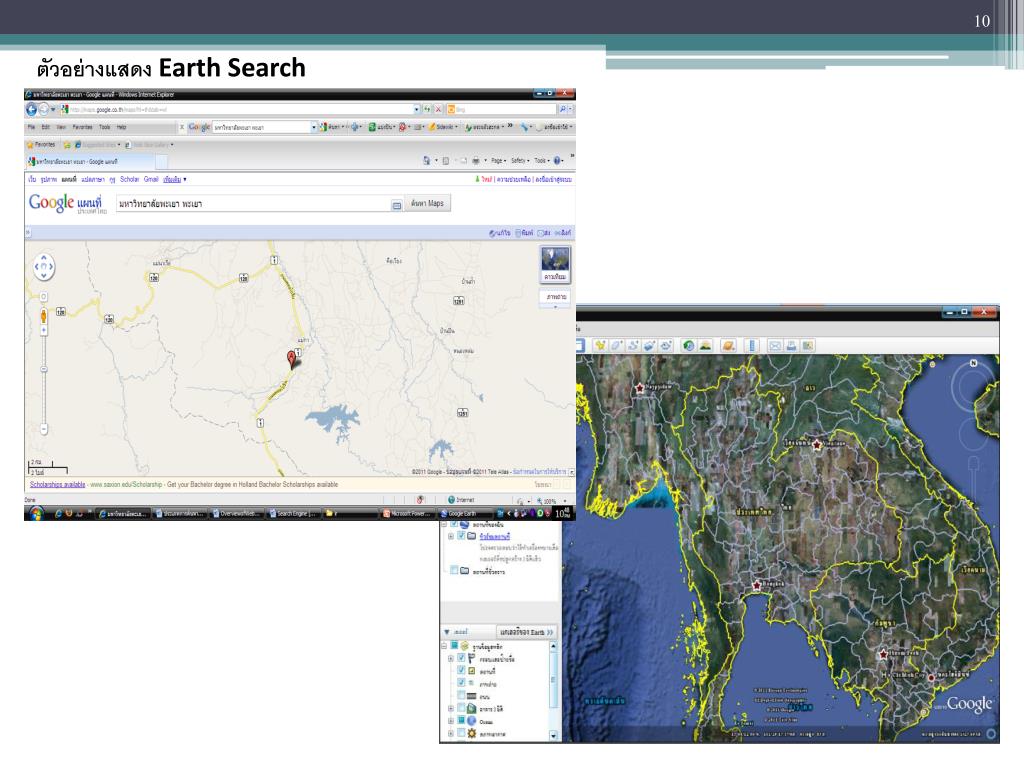Image resolution: width=1024 pixels, height=768 pixels.
Task: Click the Internet Explorer Back button
Action: coord(31,110)
